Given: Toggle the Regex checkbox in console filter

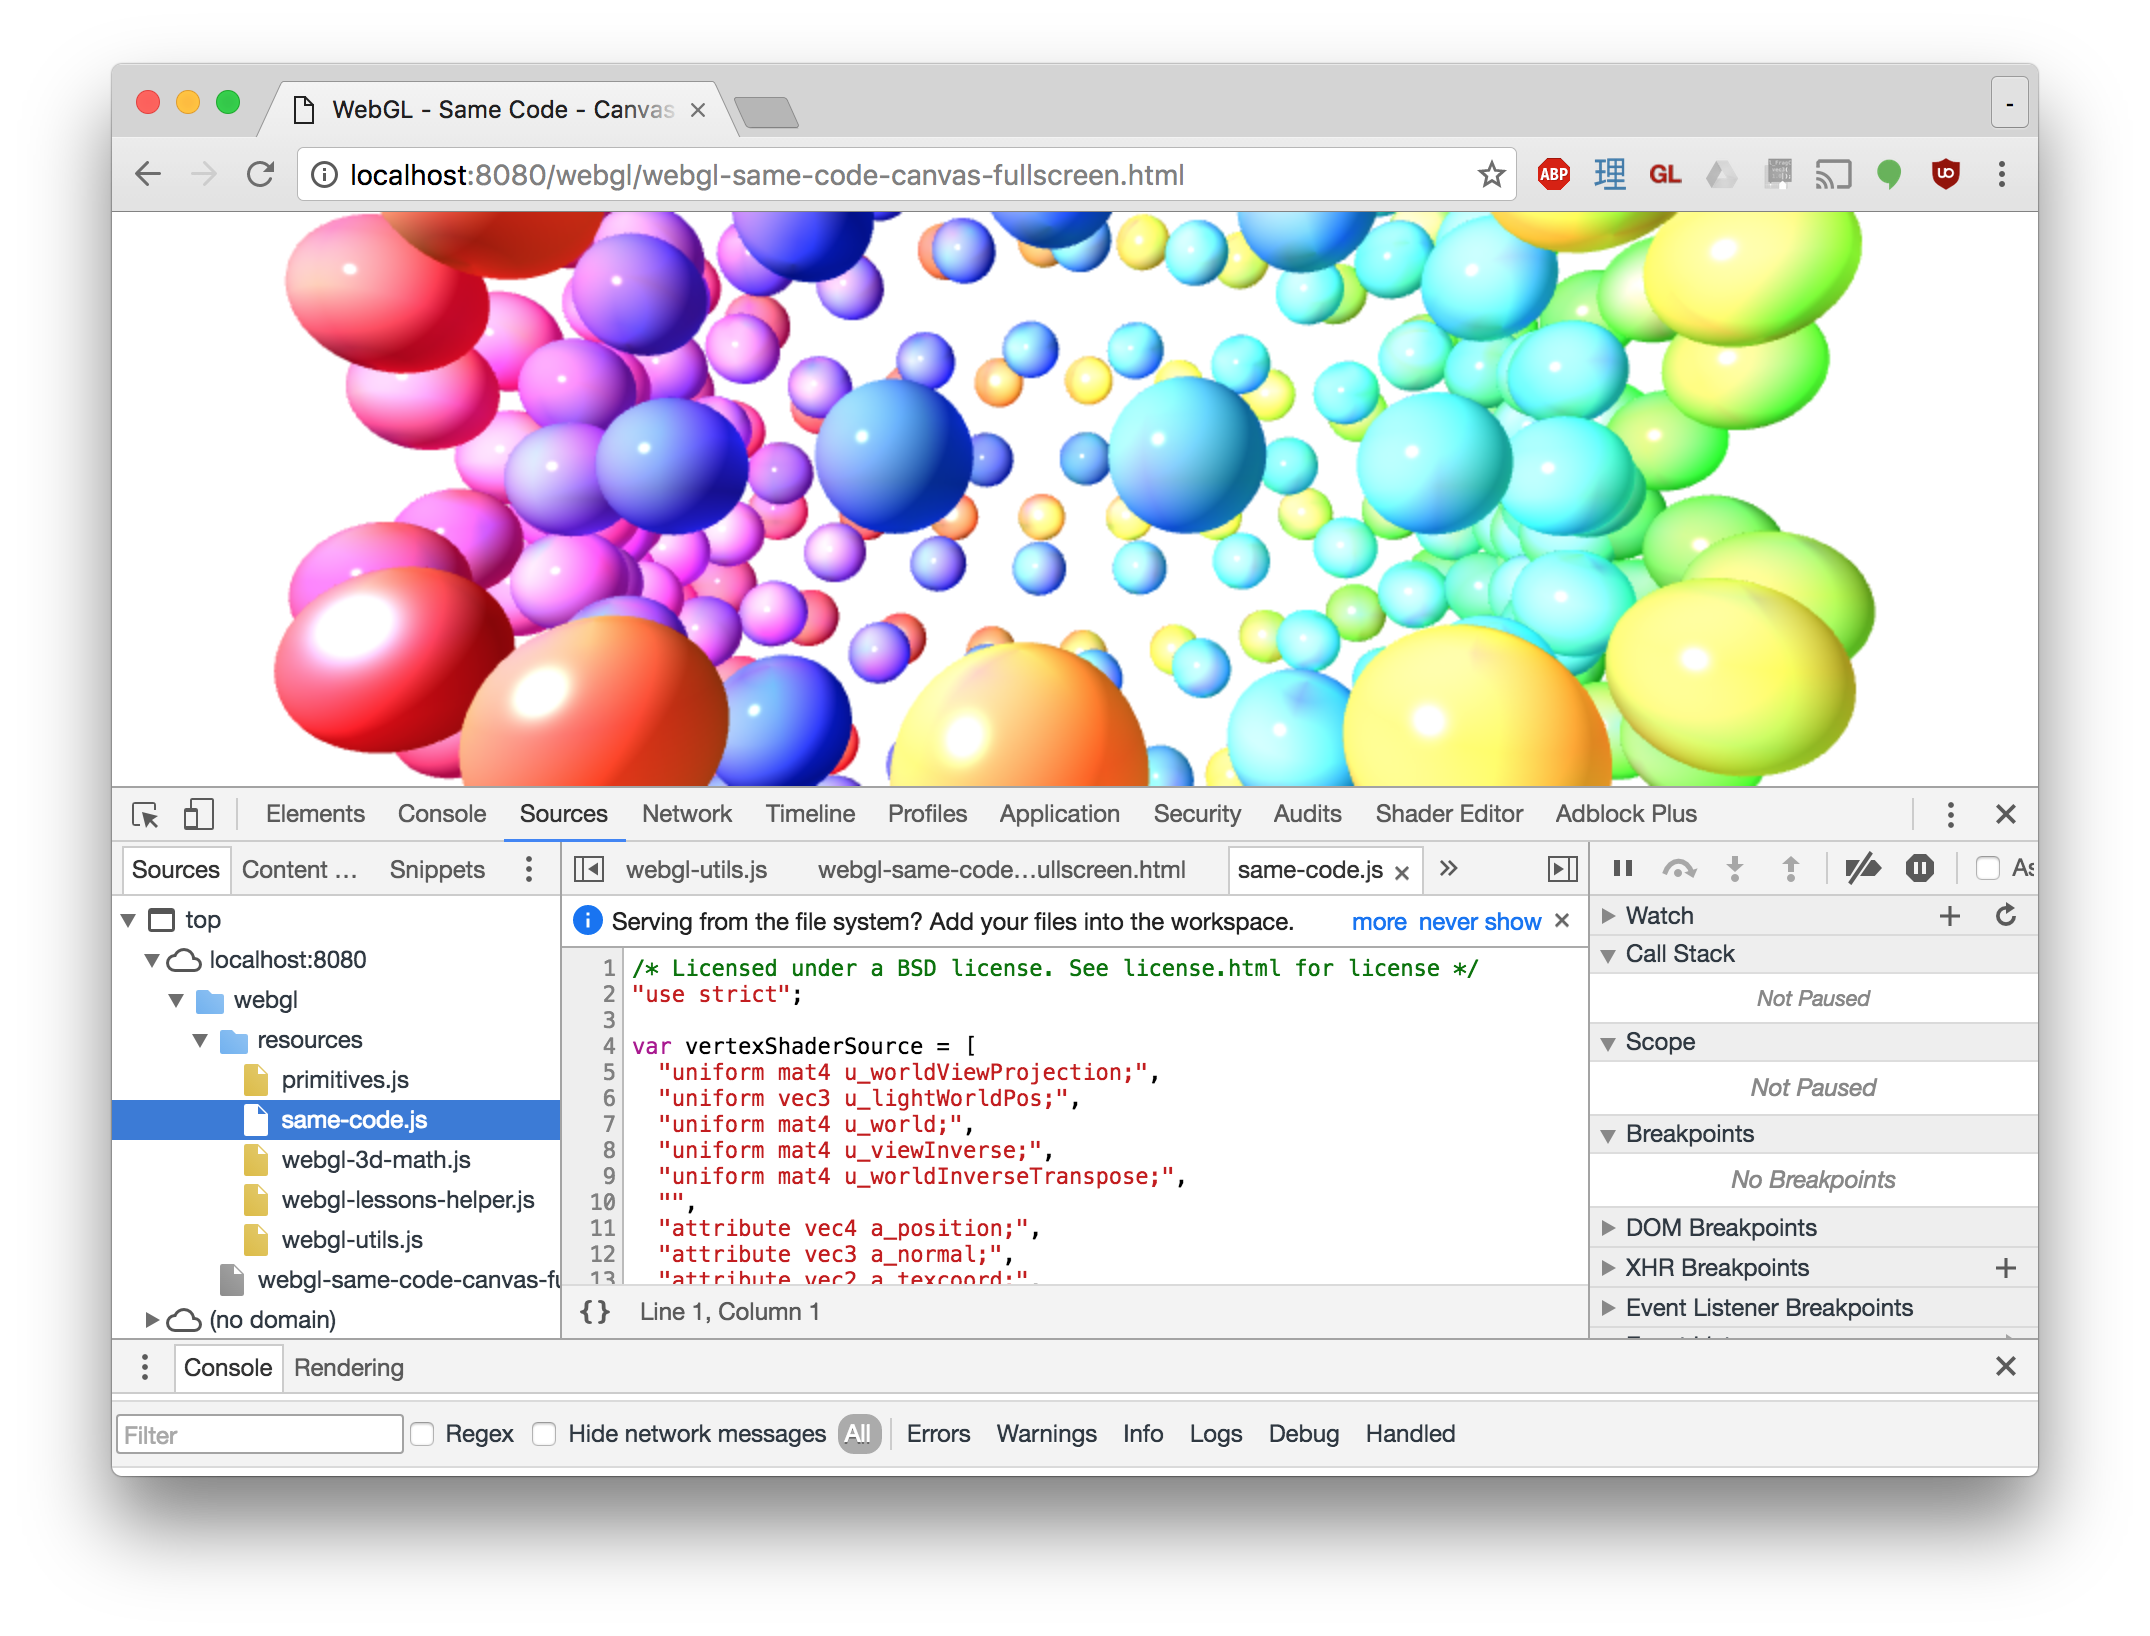Looking at the screenshot, I should point(376,1433).
